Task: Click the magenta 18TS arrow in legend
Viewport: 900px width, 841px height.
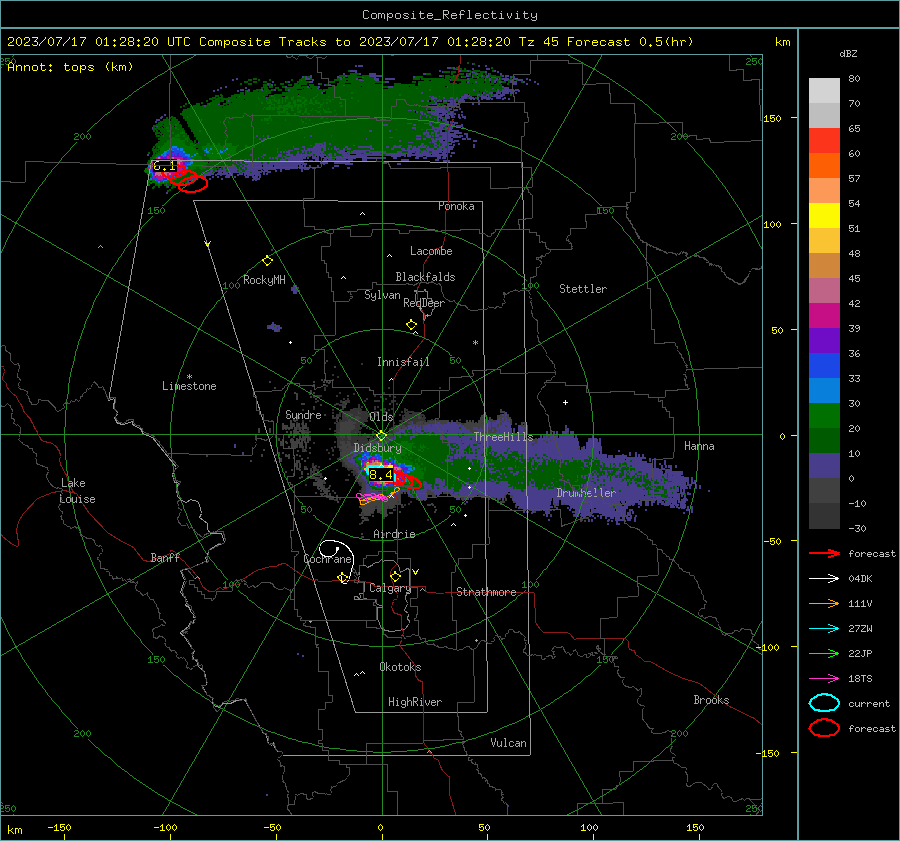Action: coord(824,679)
